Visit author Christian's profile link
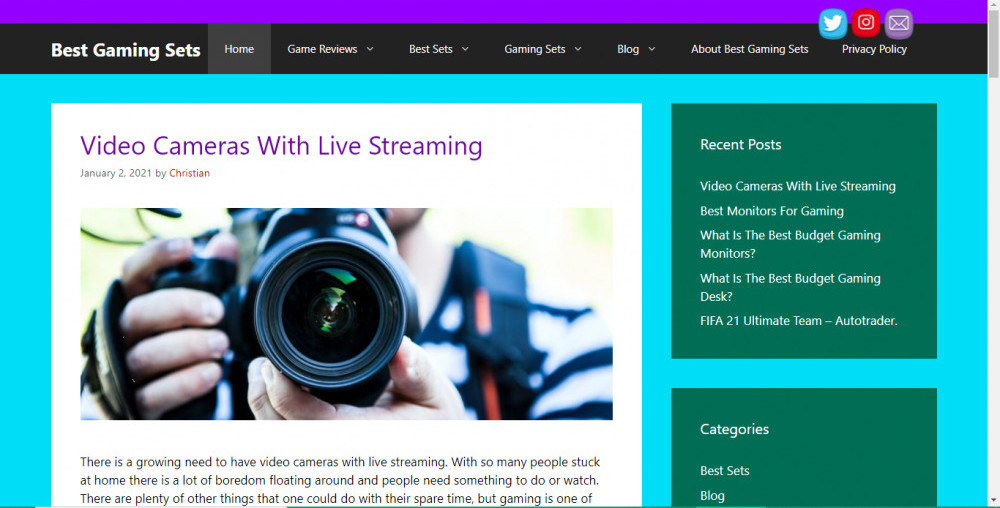Image resolution: width=1000 pixels, height=508 pixels. click(x=189, y=173)
